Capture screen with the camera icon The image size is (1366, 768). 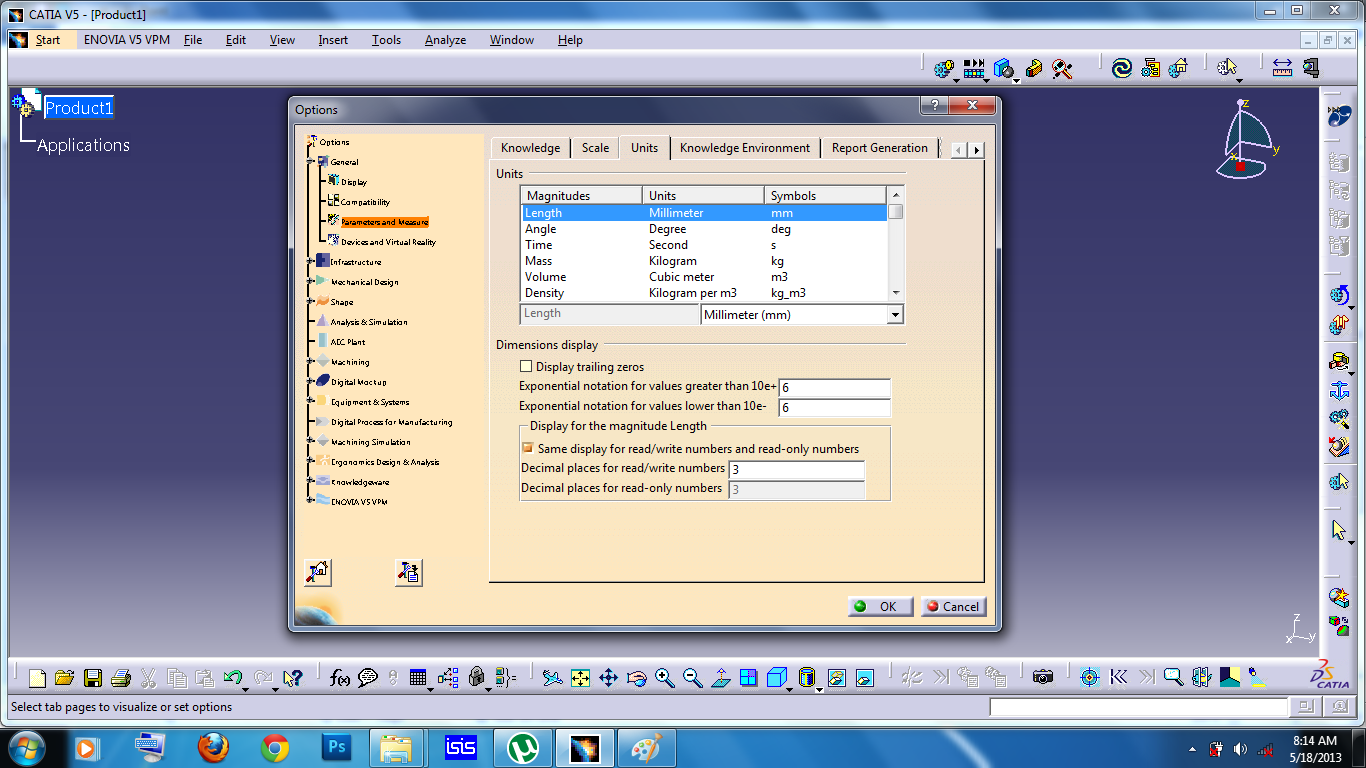tap(1043, 677)
